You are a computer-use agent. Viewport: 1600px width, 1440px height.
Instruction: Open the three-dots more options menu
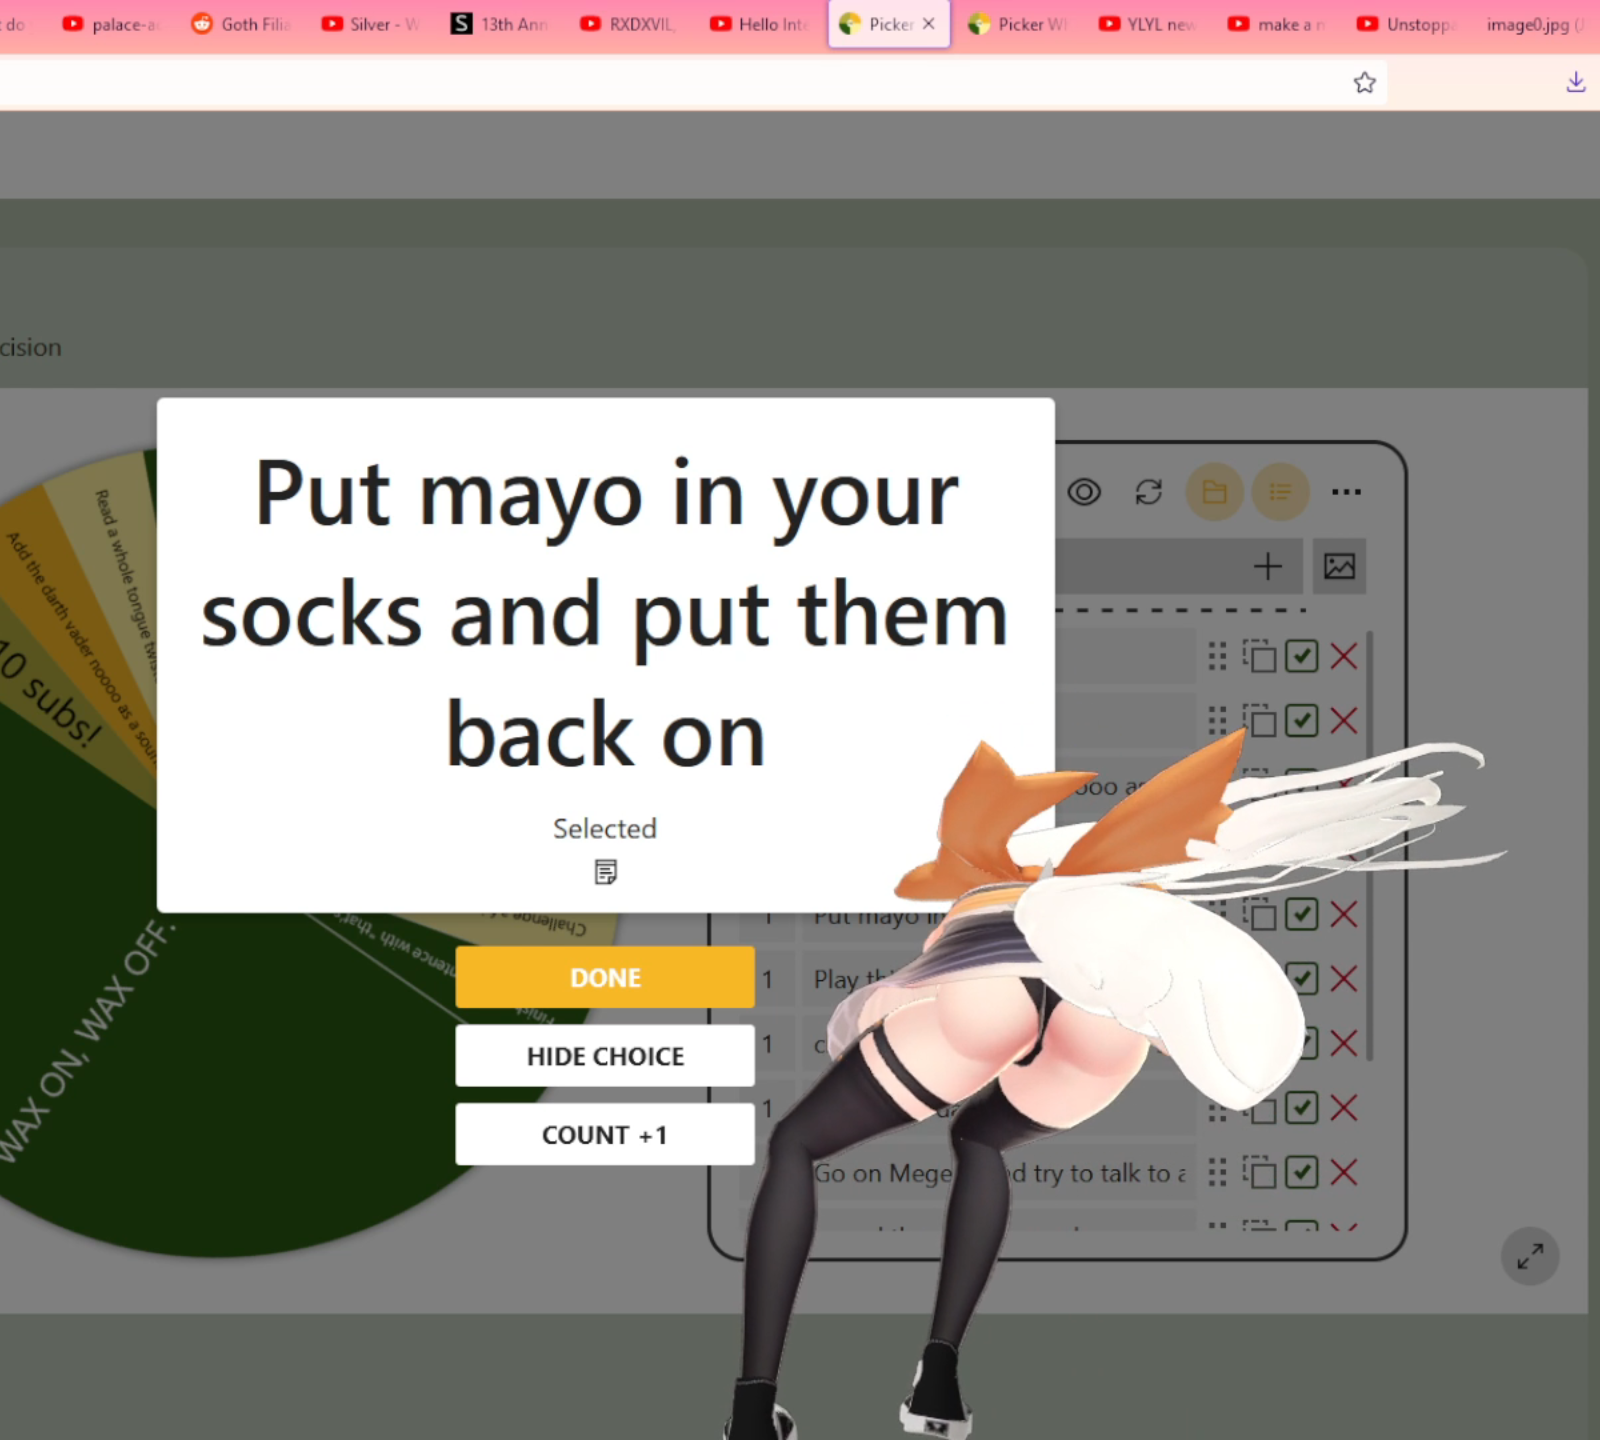coord(1347,492)
